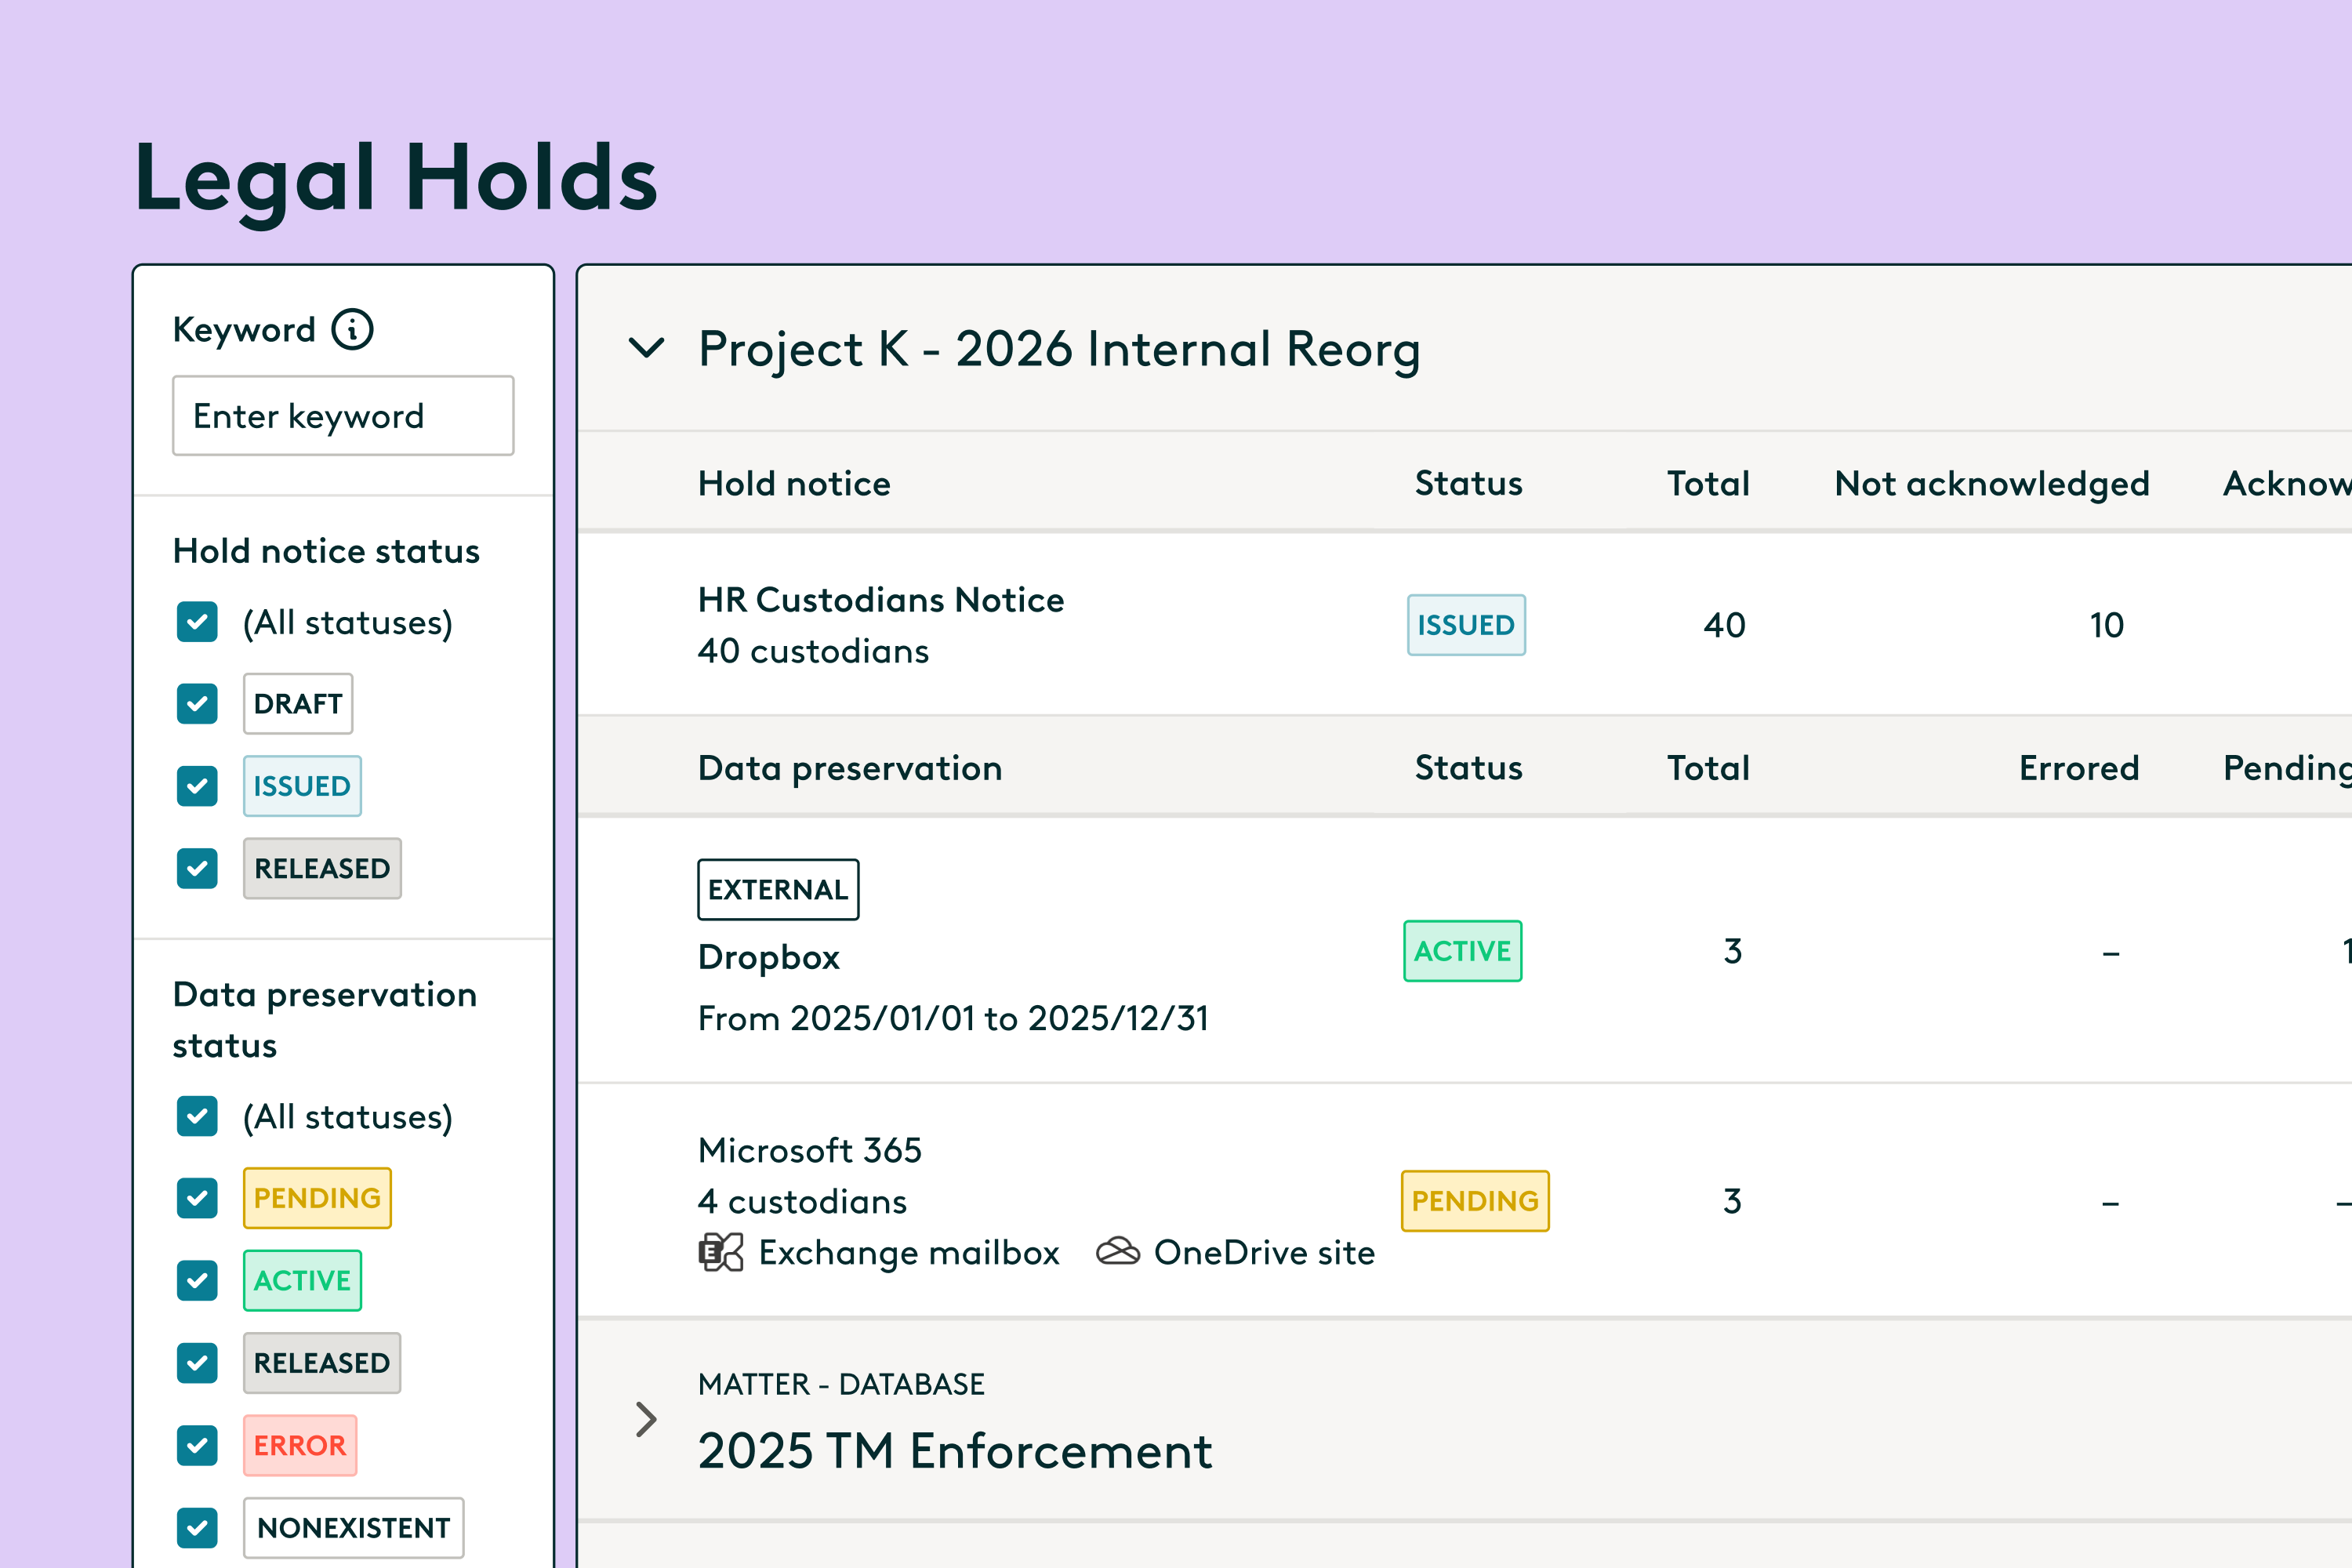
Task: Toggle the ISSUED hold notice checkbox
Action: tap(197, 786)
